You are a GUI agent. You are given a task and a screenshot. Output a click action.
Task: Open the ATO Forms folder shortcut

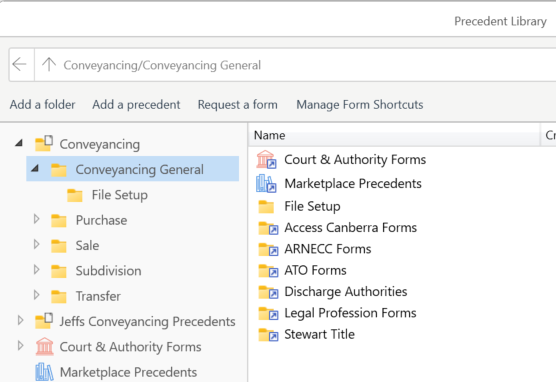click(315, 270)
